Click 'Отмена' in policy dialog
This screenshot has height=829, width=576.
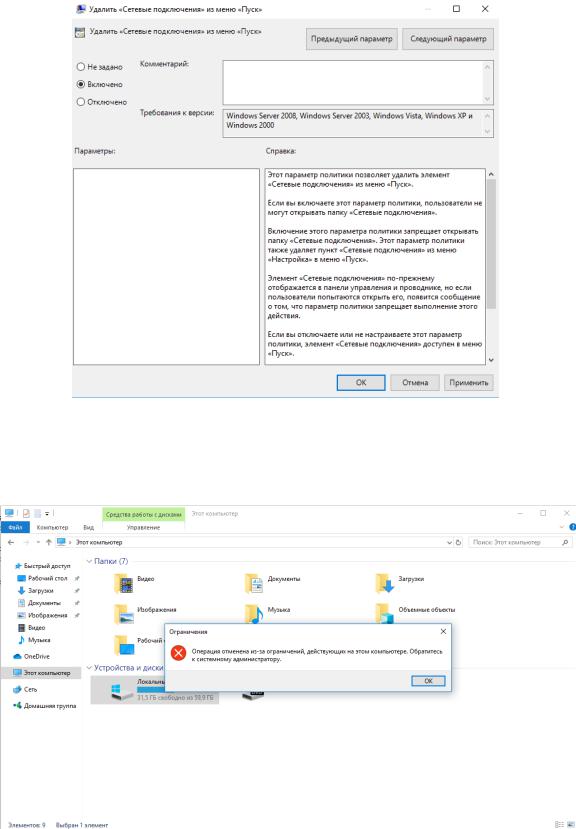coord(415,382)
